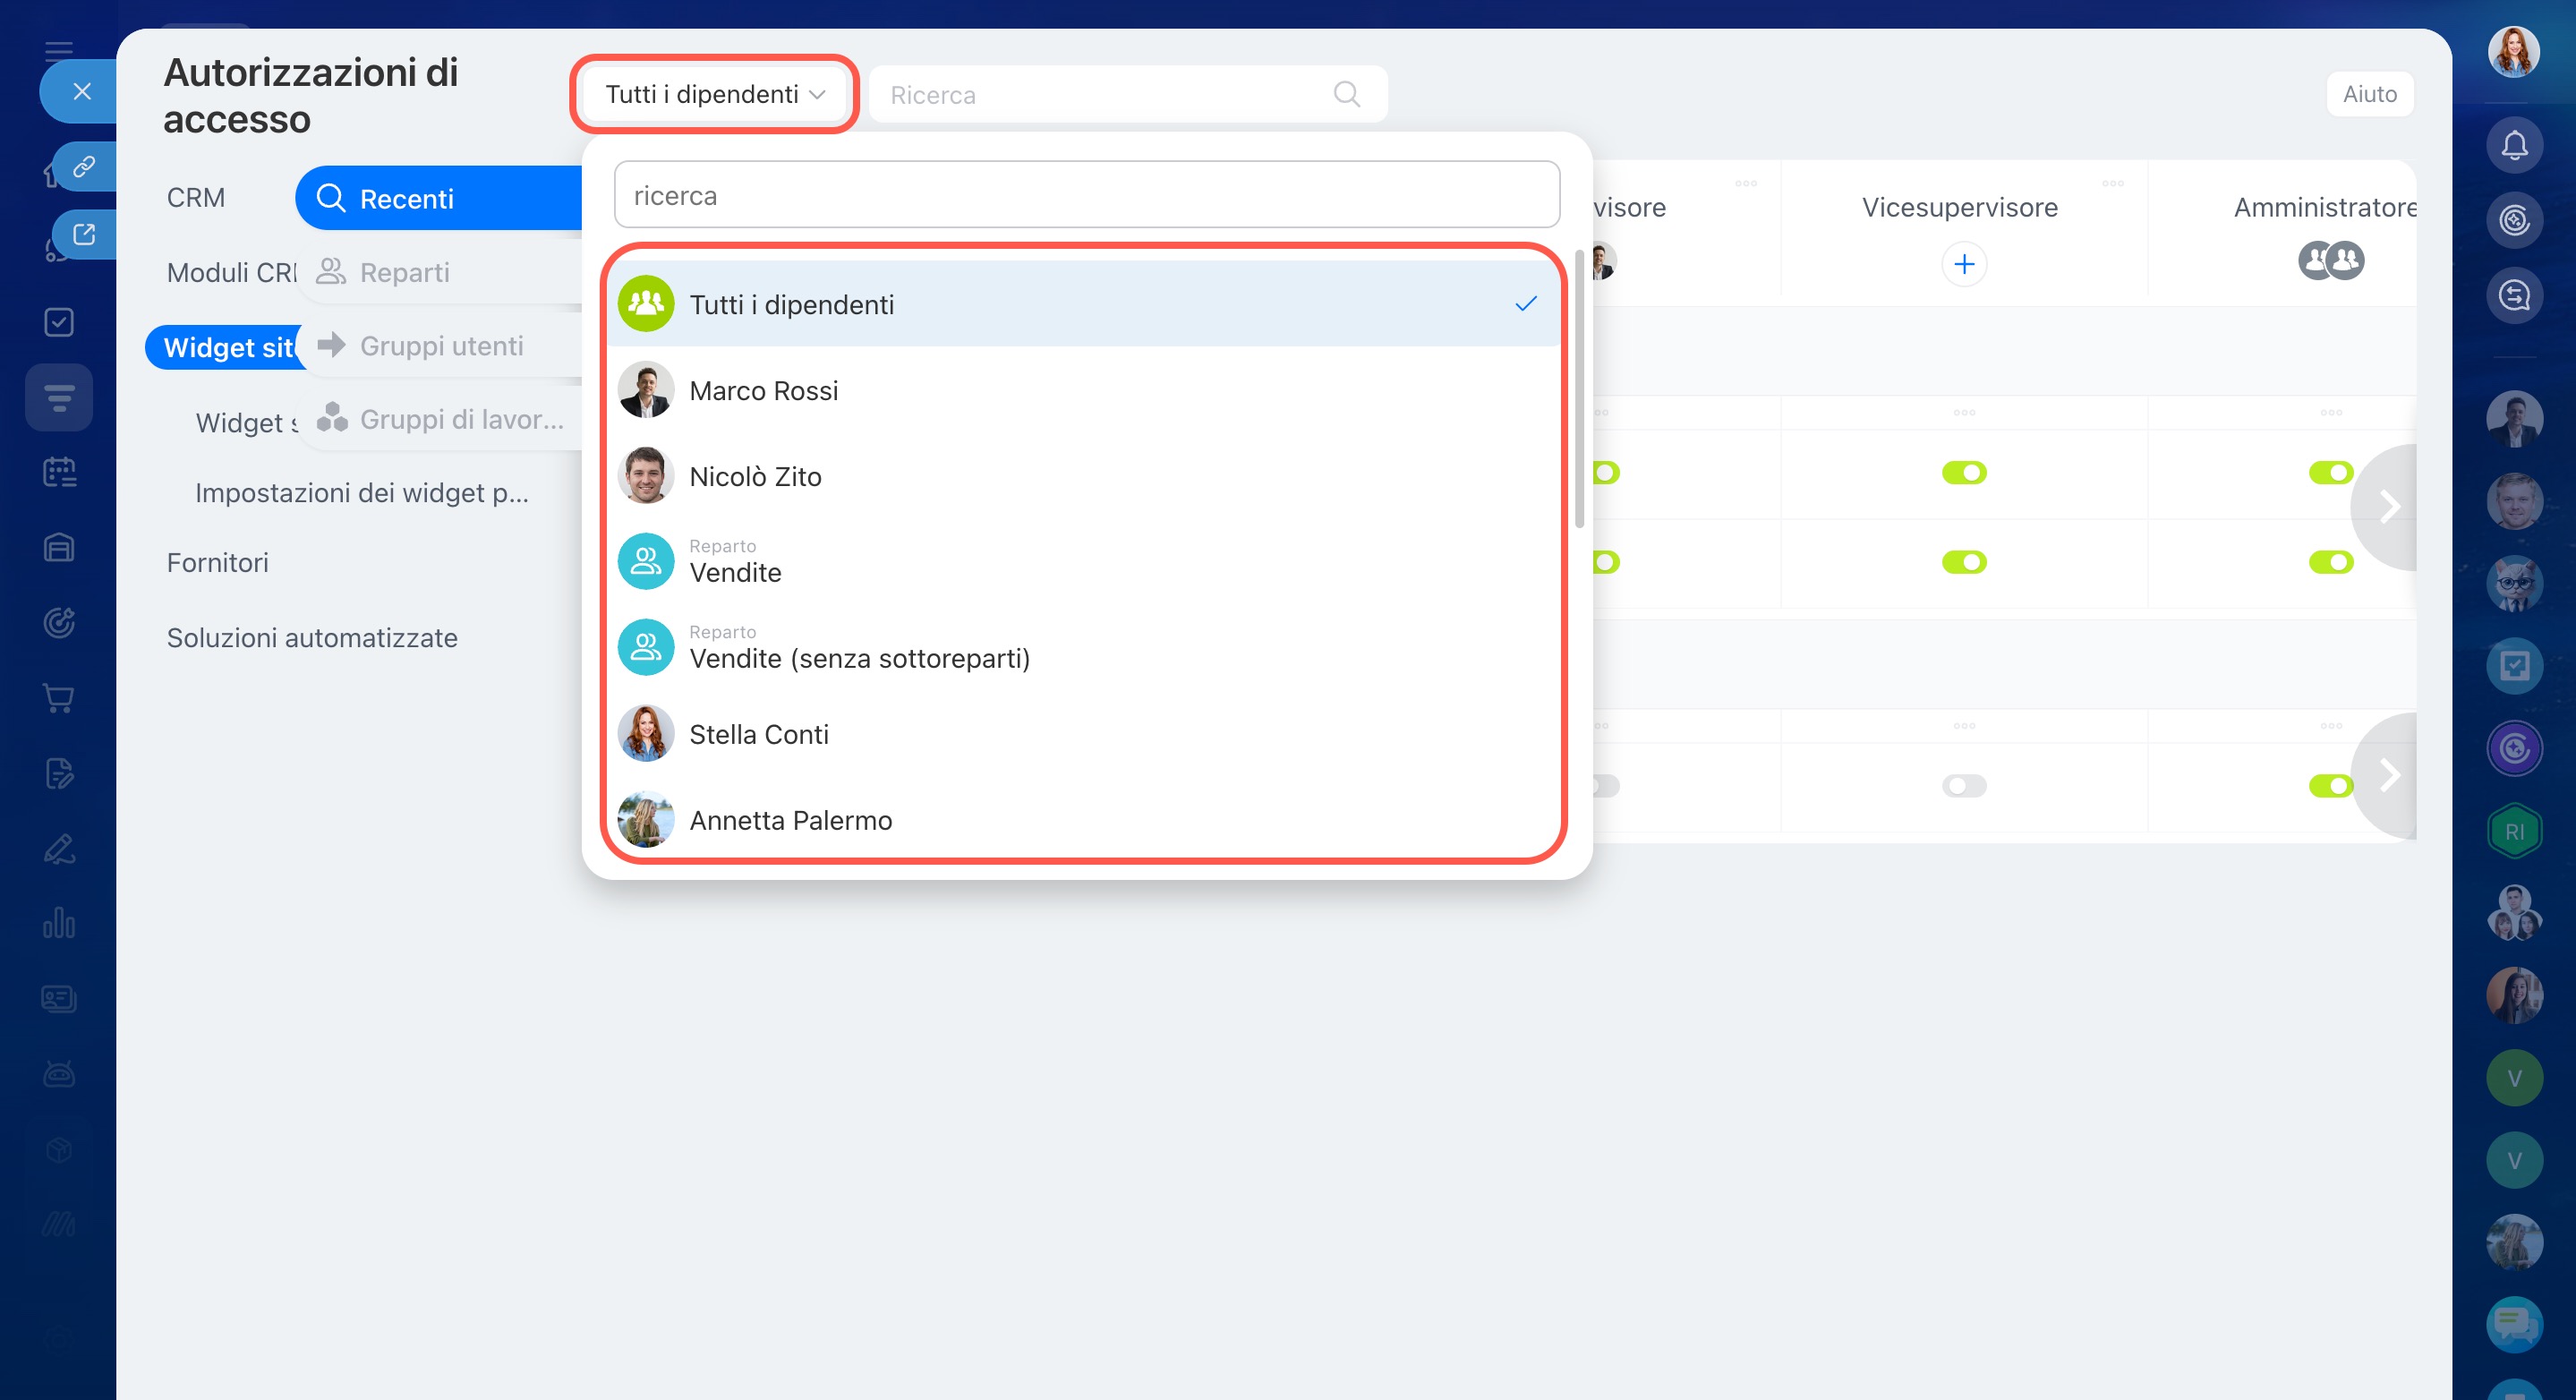Click the notifications bell icon
Viewport: 2576px width, 1400px height.
coord(2513,146)
